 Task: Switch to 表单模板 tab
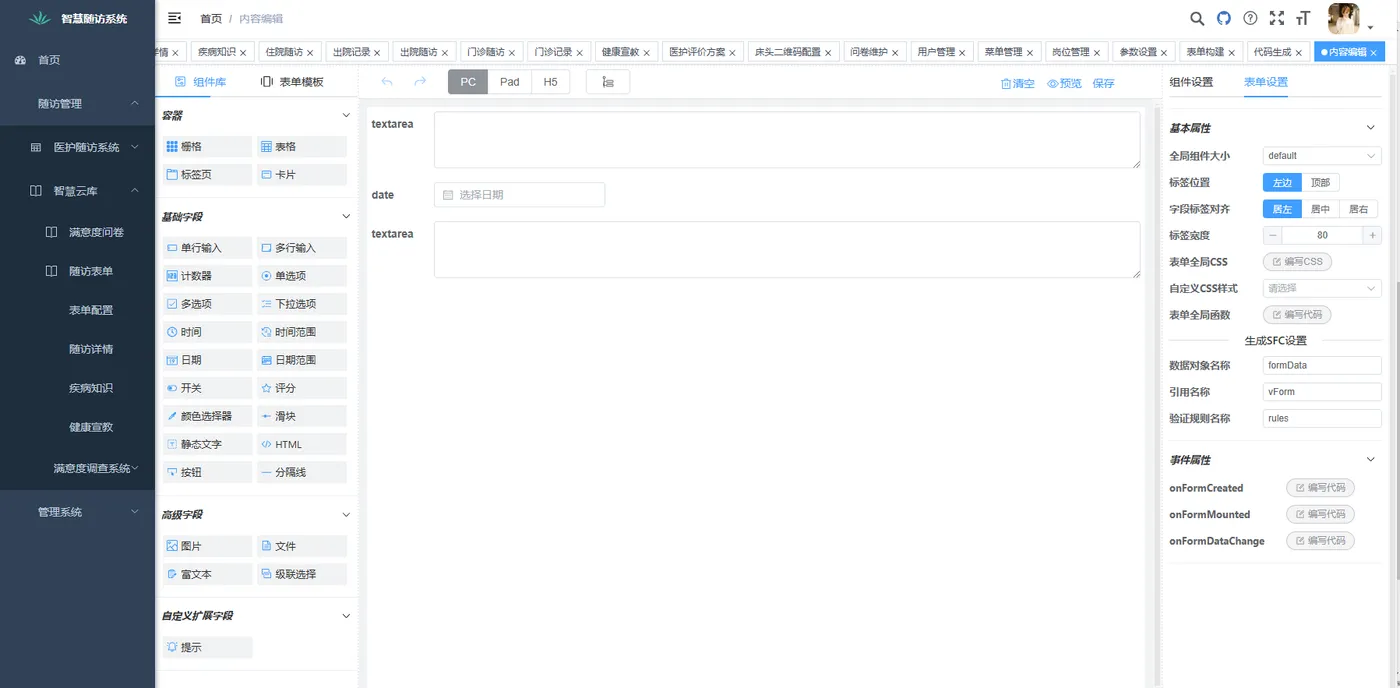click(292, 82)
